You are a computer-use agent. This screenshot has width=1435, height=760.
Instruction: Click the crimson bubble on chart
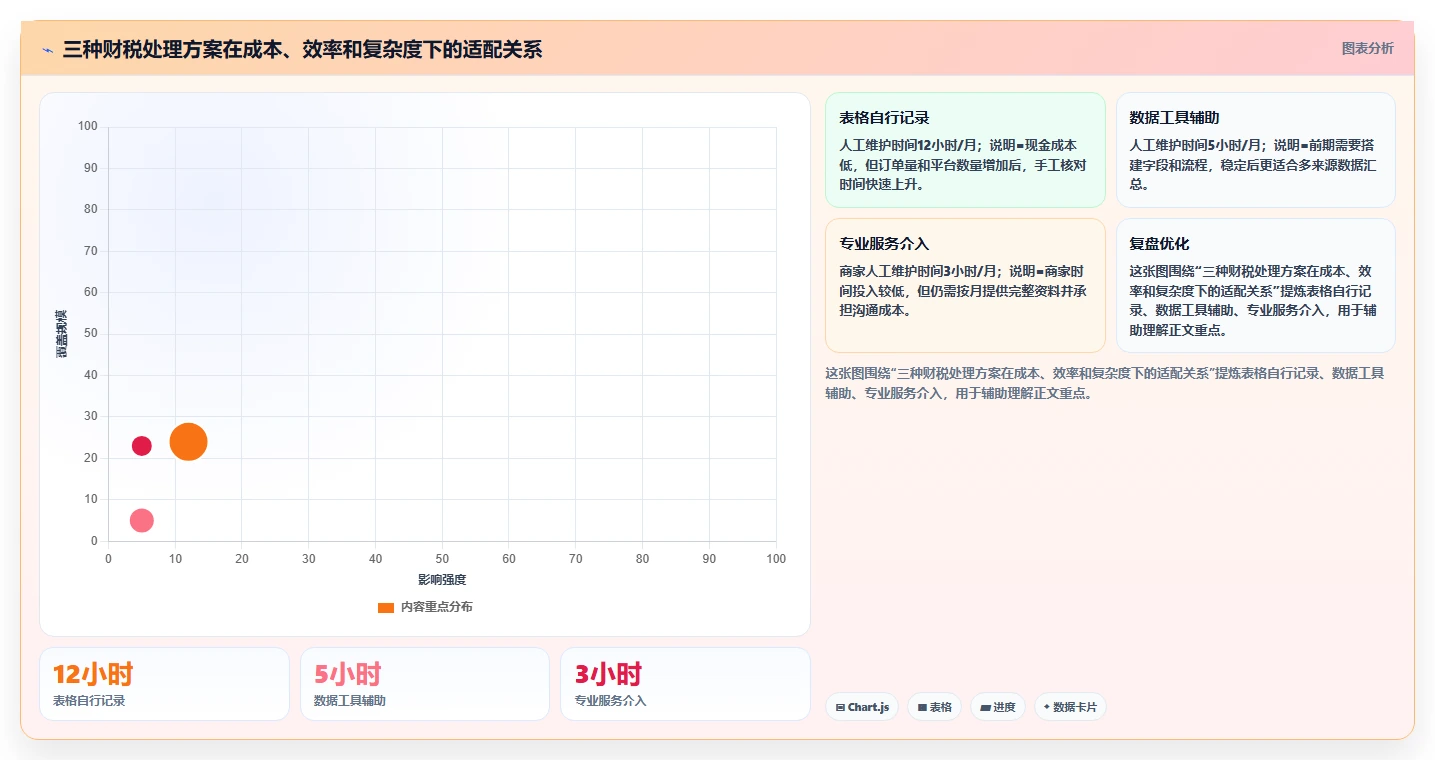point(142,445)
